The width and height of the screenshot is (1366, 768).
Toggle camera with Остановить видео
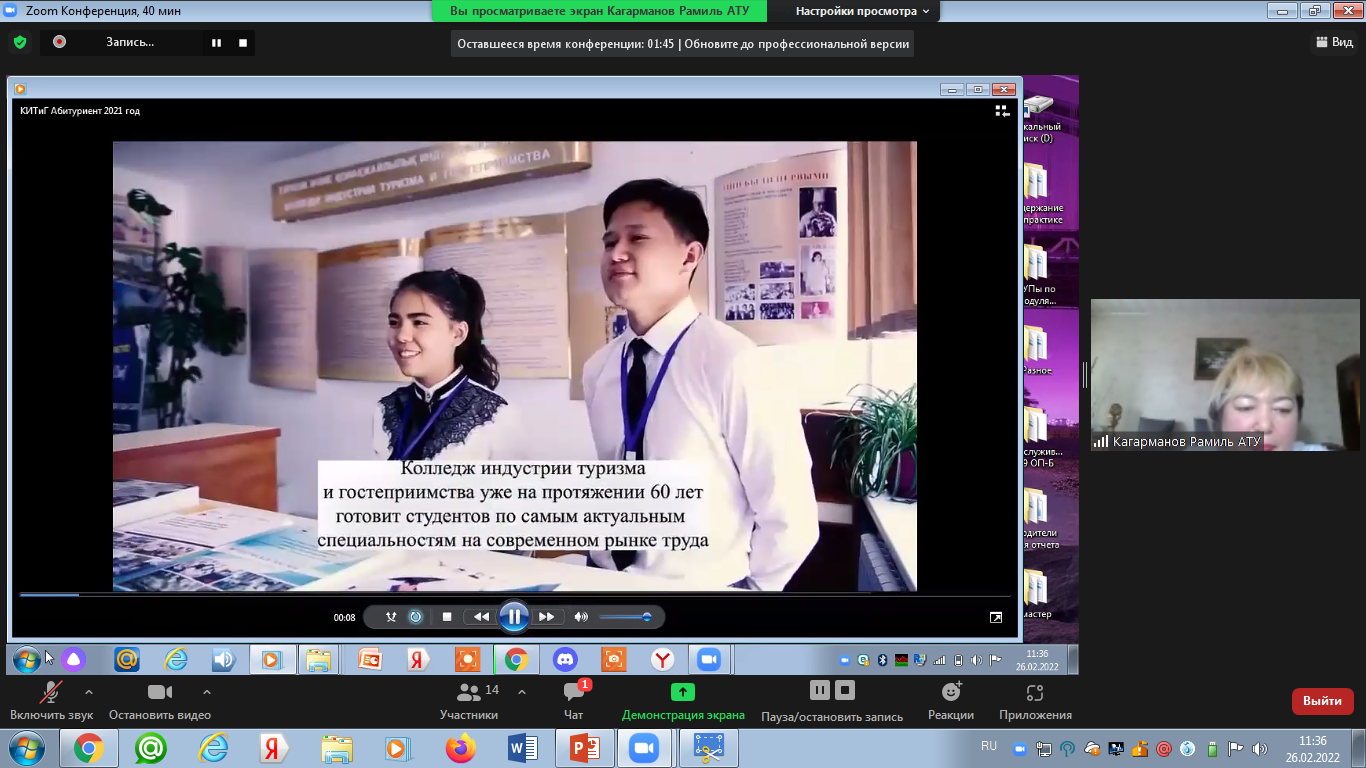point(159,701)
